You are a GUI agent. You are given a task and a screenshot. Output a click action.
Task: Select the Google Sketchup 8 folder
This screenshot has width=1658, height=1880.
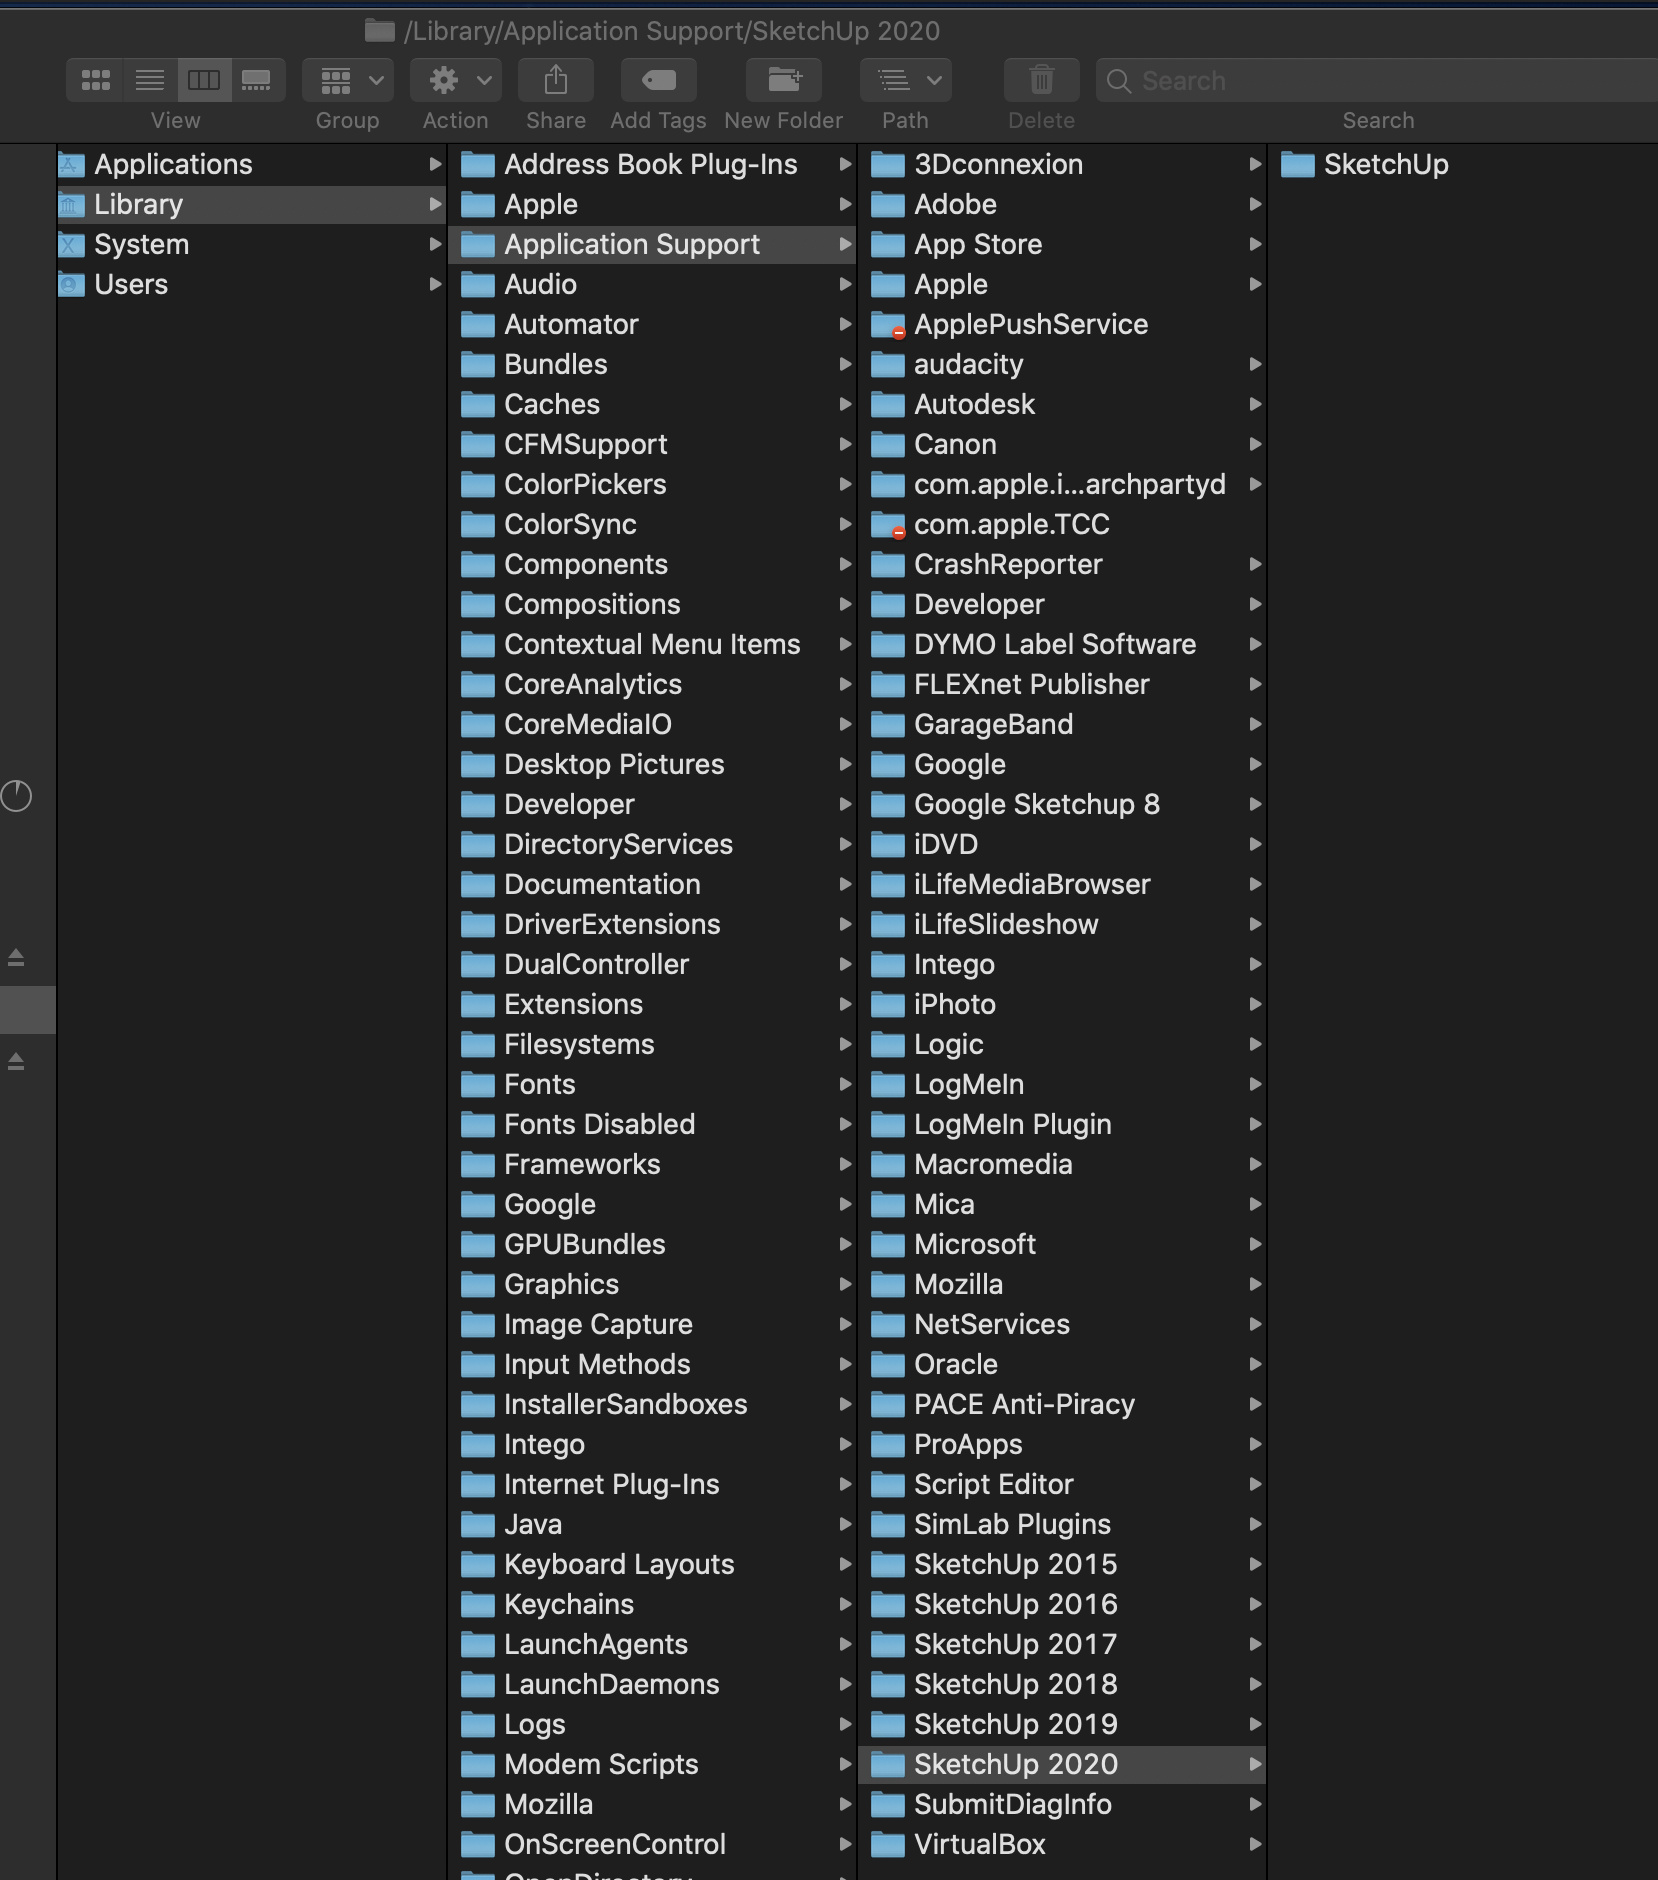1062,804
